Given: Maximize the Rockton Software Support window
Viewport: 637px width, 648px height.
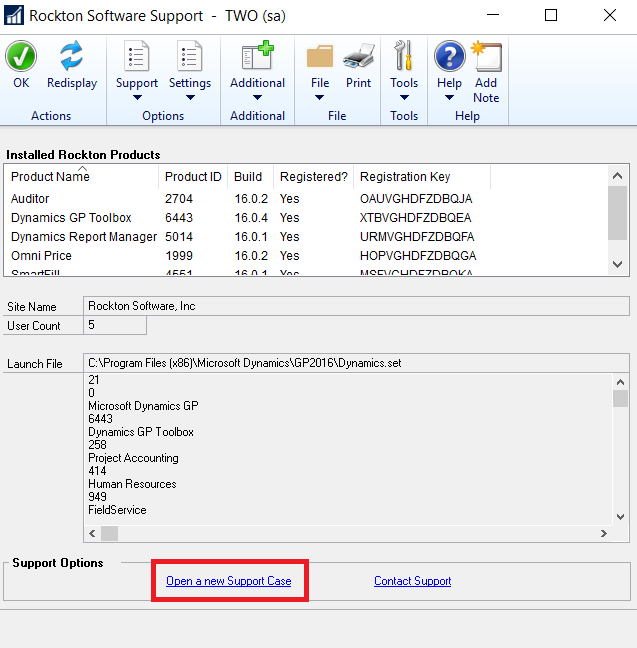Looking at the screenshot, I should 551,16.
